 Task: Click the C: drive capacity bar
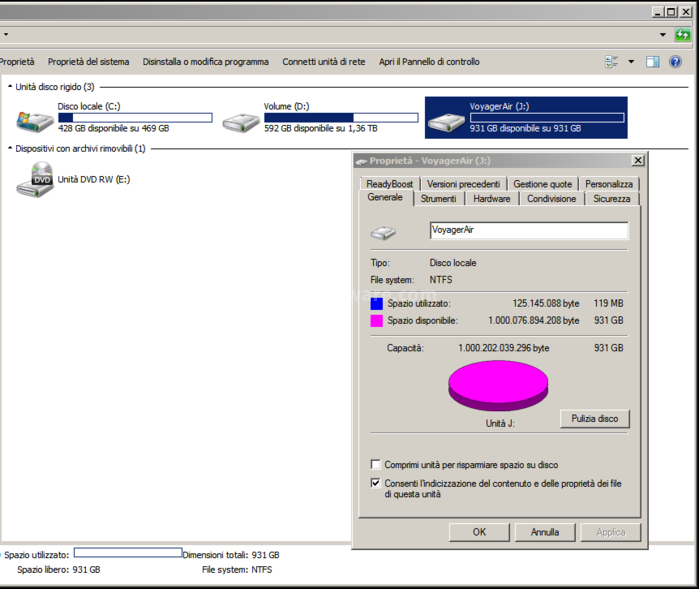point(135,118)
